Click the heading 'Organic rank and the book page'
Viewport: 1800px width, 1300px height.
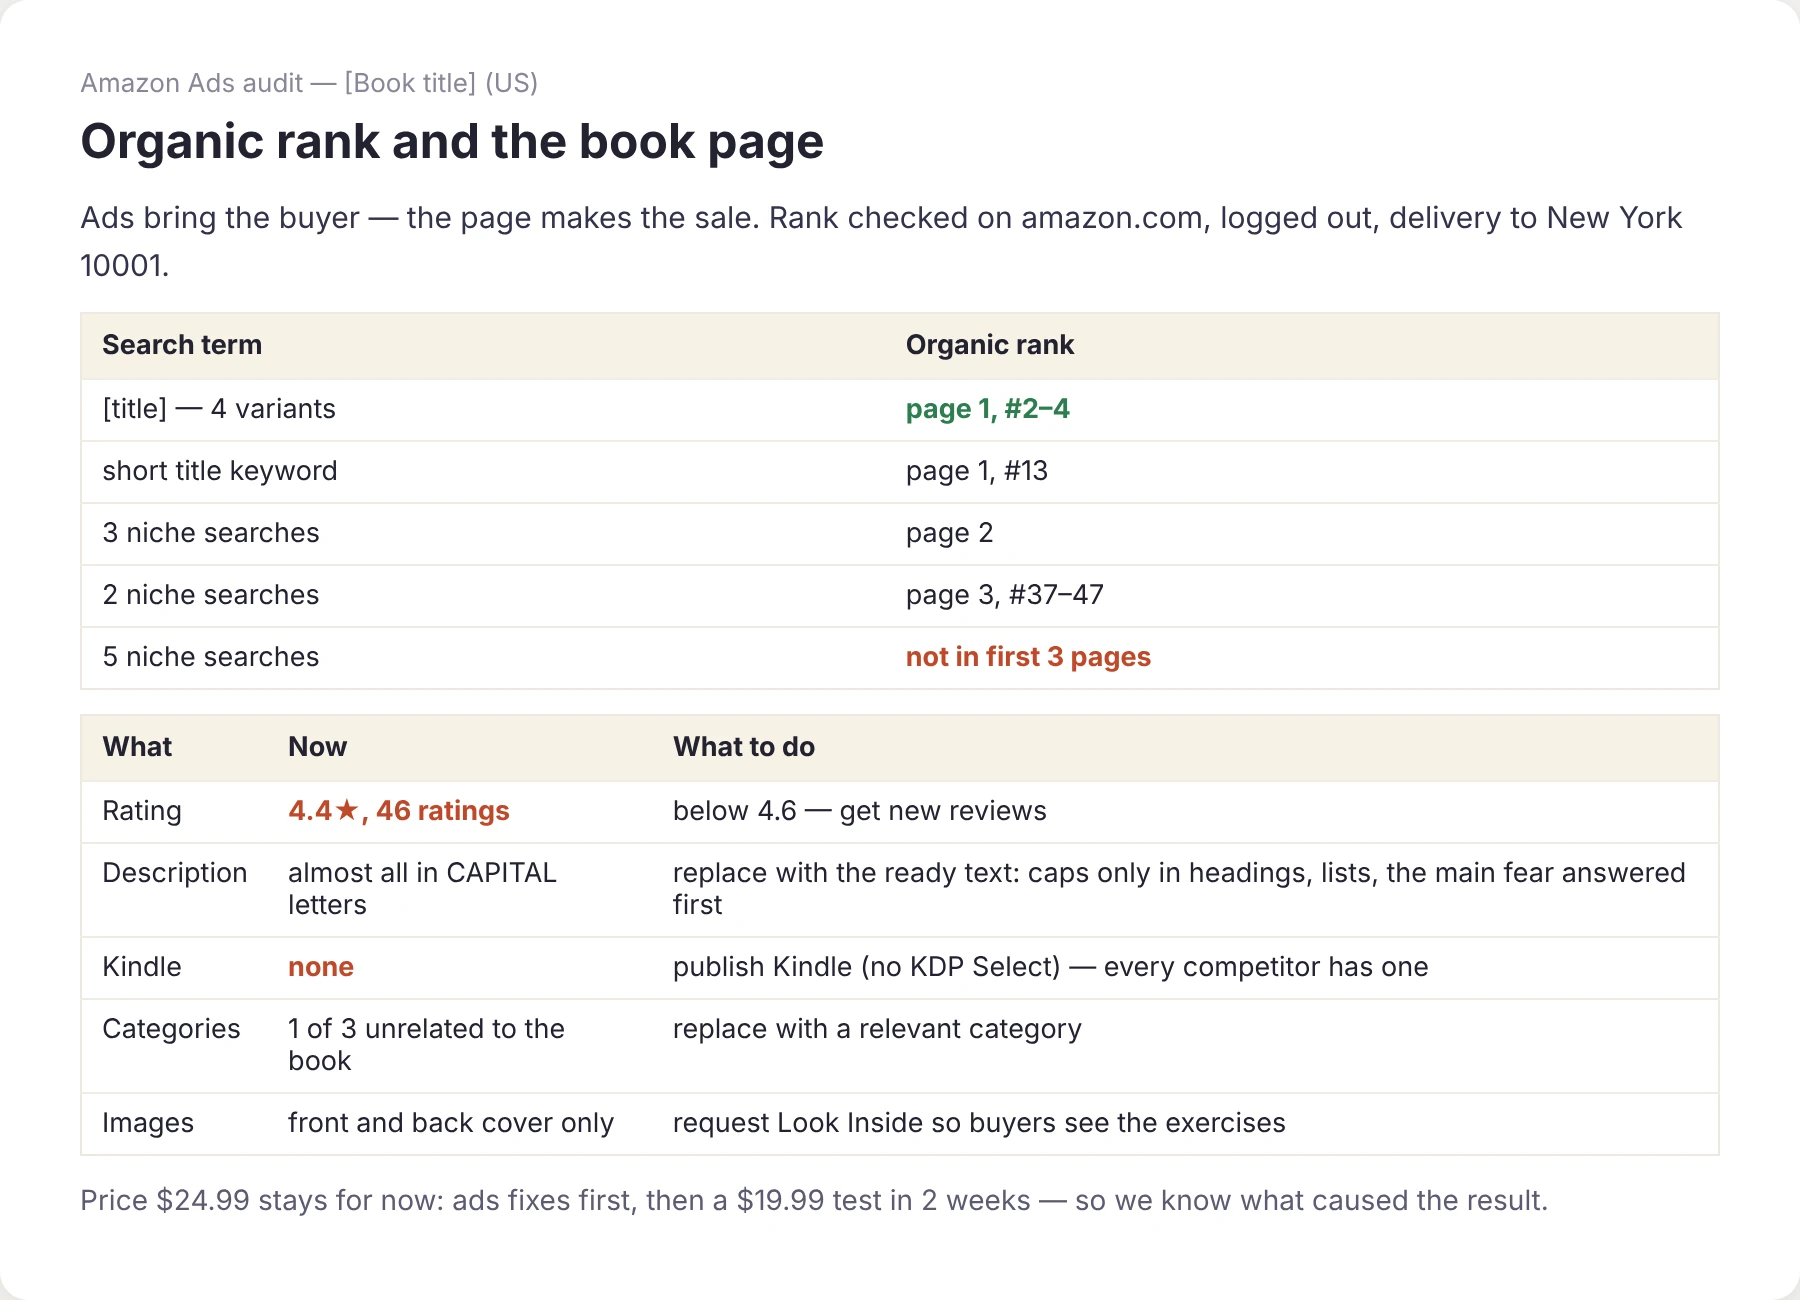[x=452, y=142]
